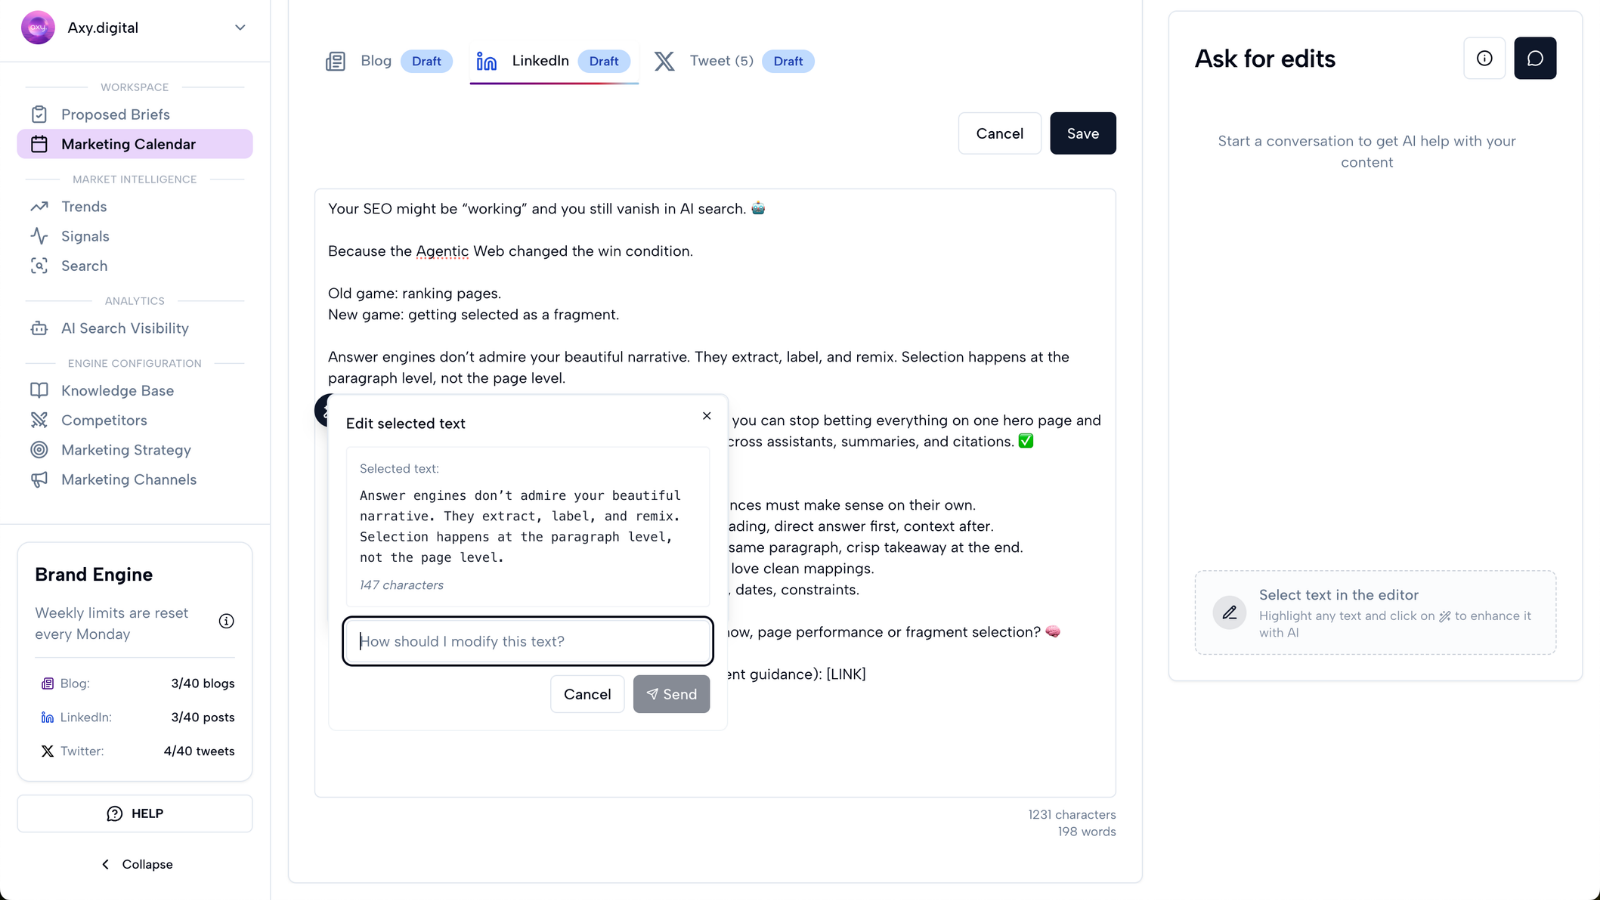Click the '147 characters' label in popup
The image size is (1600, 900).
point(401,585)
